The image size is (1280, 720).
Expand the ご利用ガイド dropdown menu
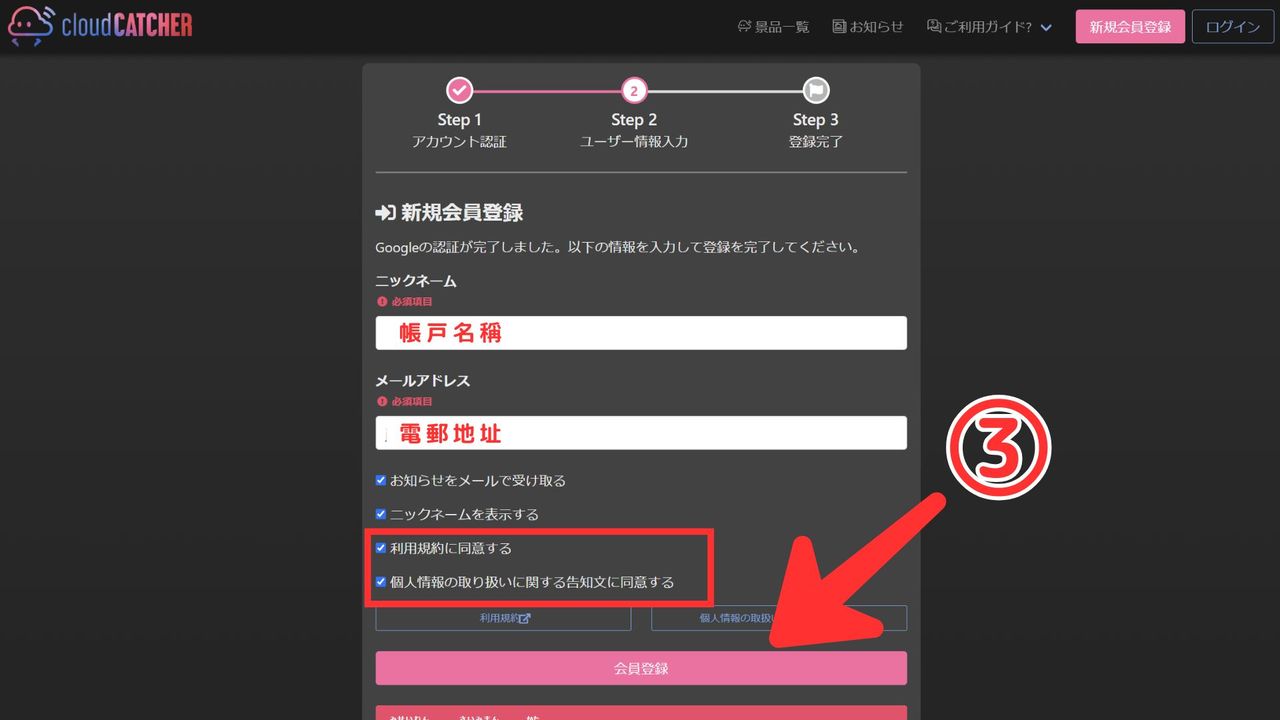click(990, 27)
